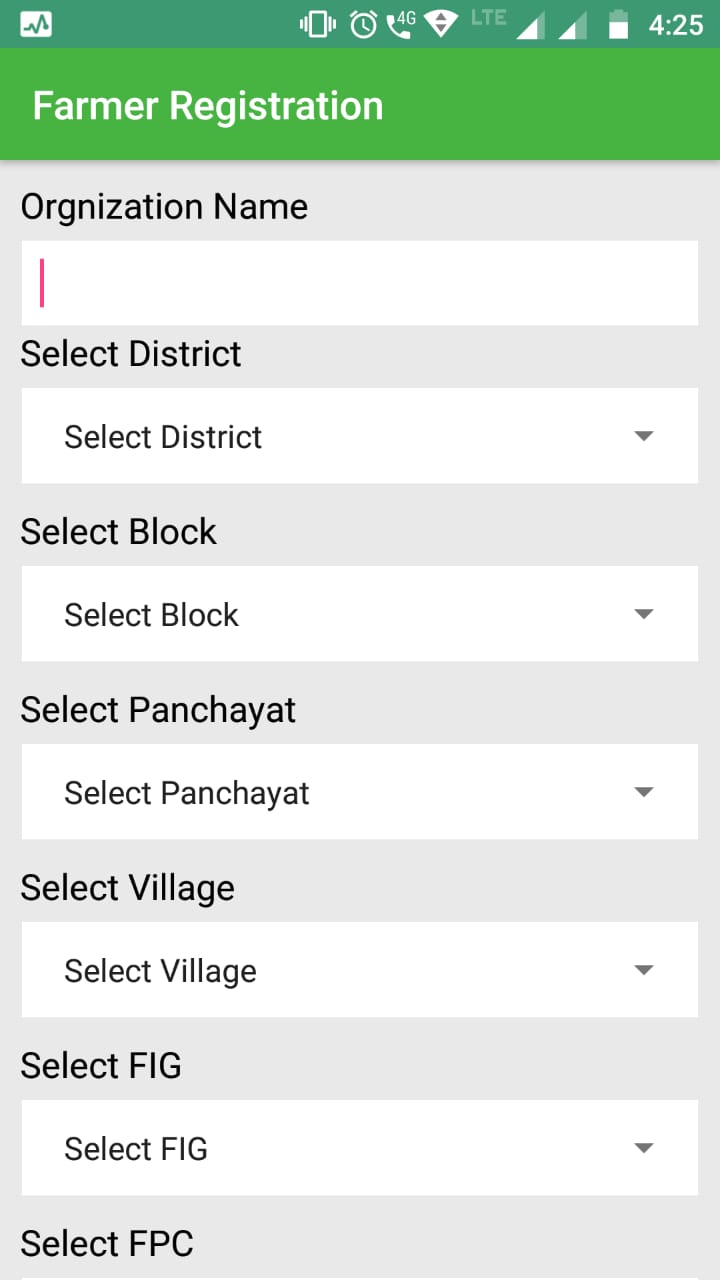This screenshot has width=720, height=1280.
Task: Tap the Select District arrow indicator
Action: click(644, 436)
